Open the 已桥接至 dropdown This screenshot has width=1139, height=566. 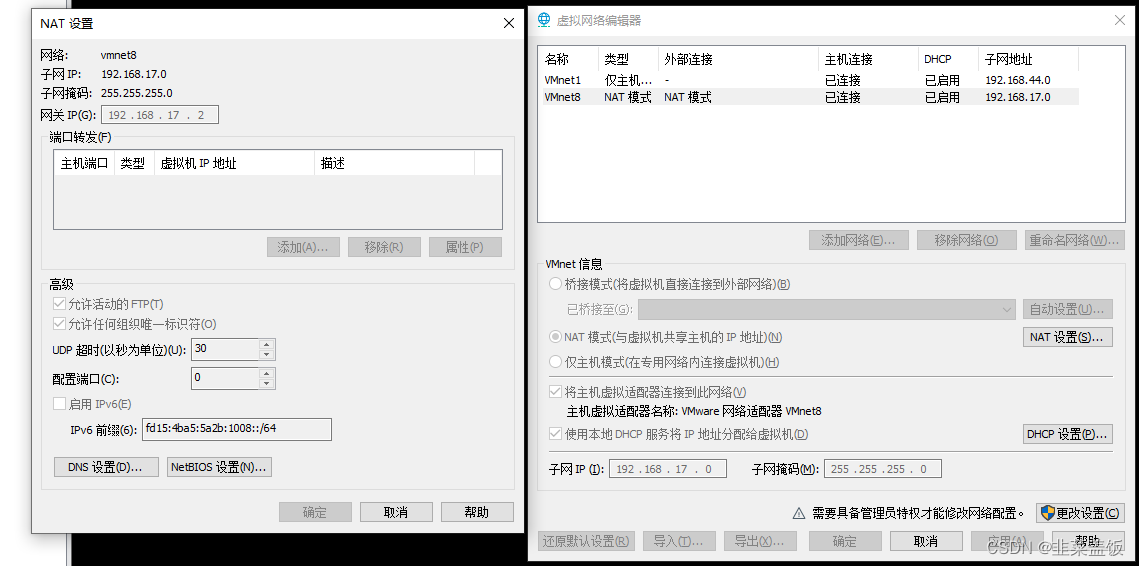tap(827, 310)
